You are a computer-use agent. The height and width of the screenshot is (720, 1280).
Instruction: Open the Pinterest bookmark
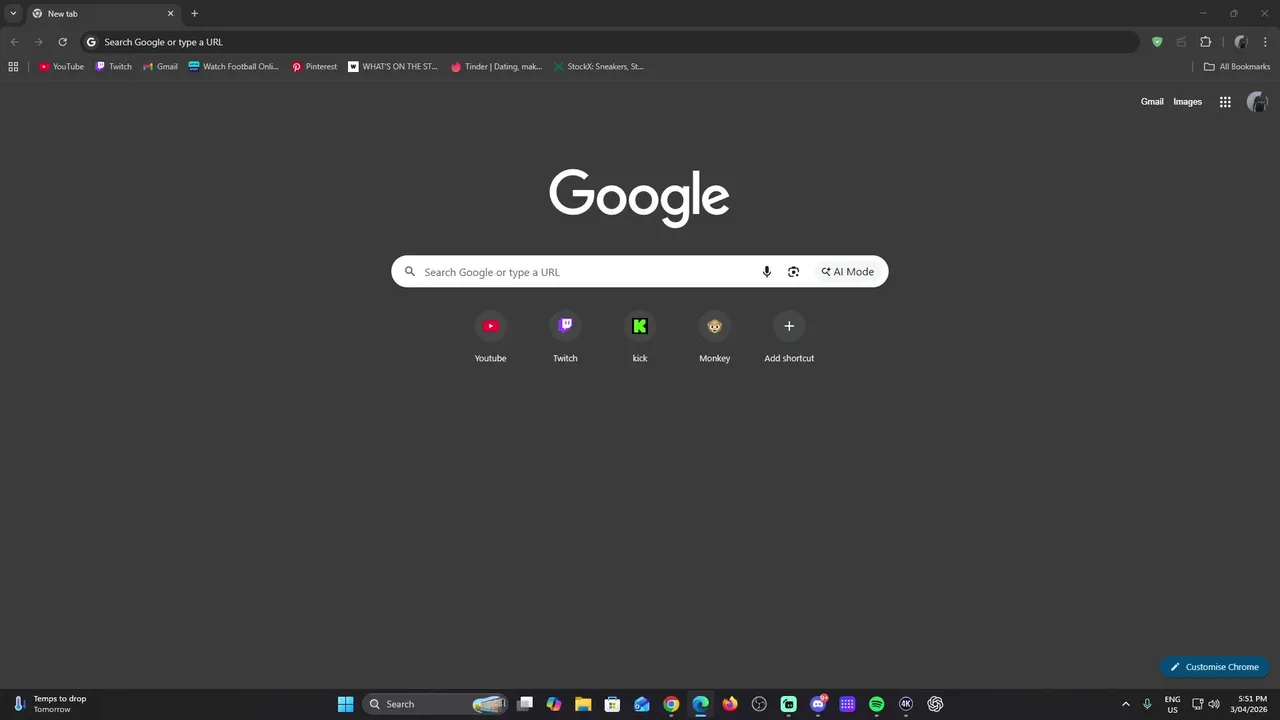[x=314, y=67]
